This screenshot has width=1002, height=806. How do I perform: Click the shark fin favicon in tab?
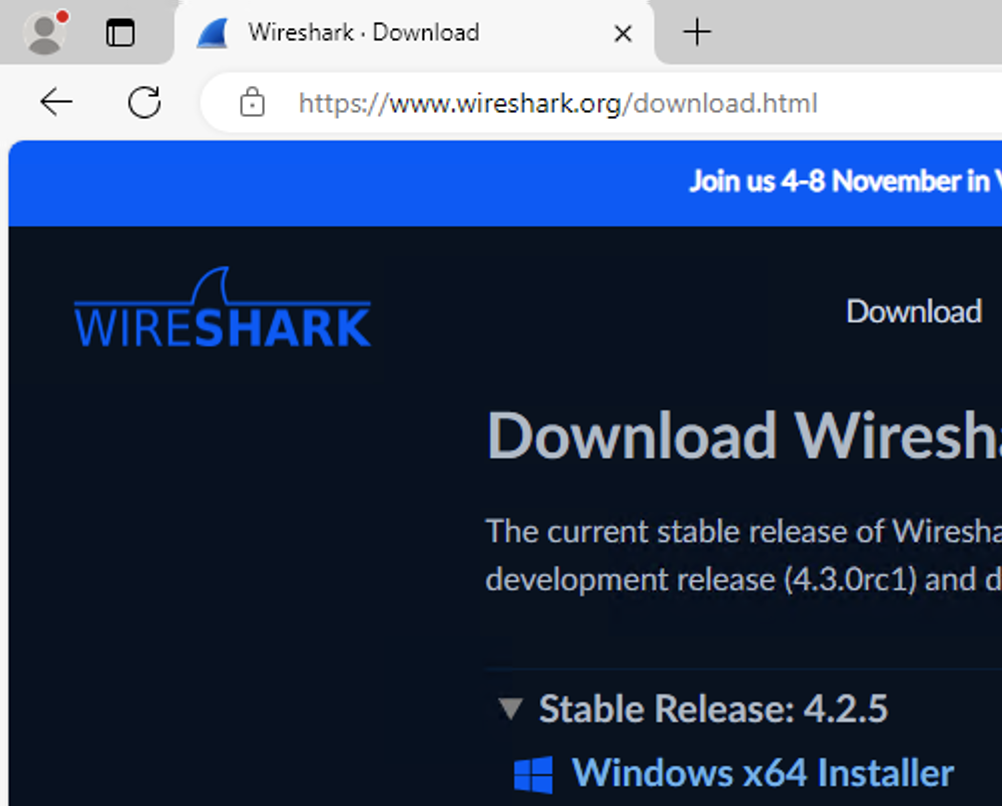pos(213,33)
